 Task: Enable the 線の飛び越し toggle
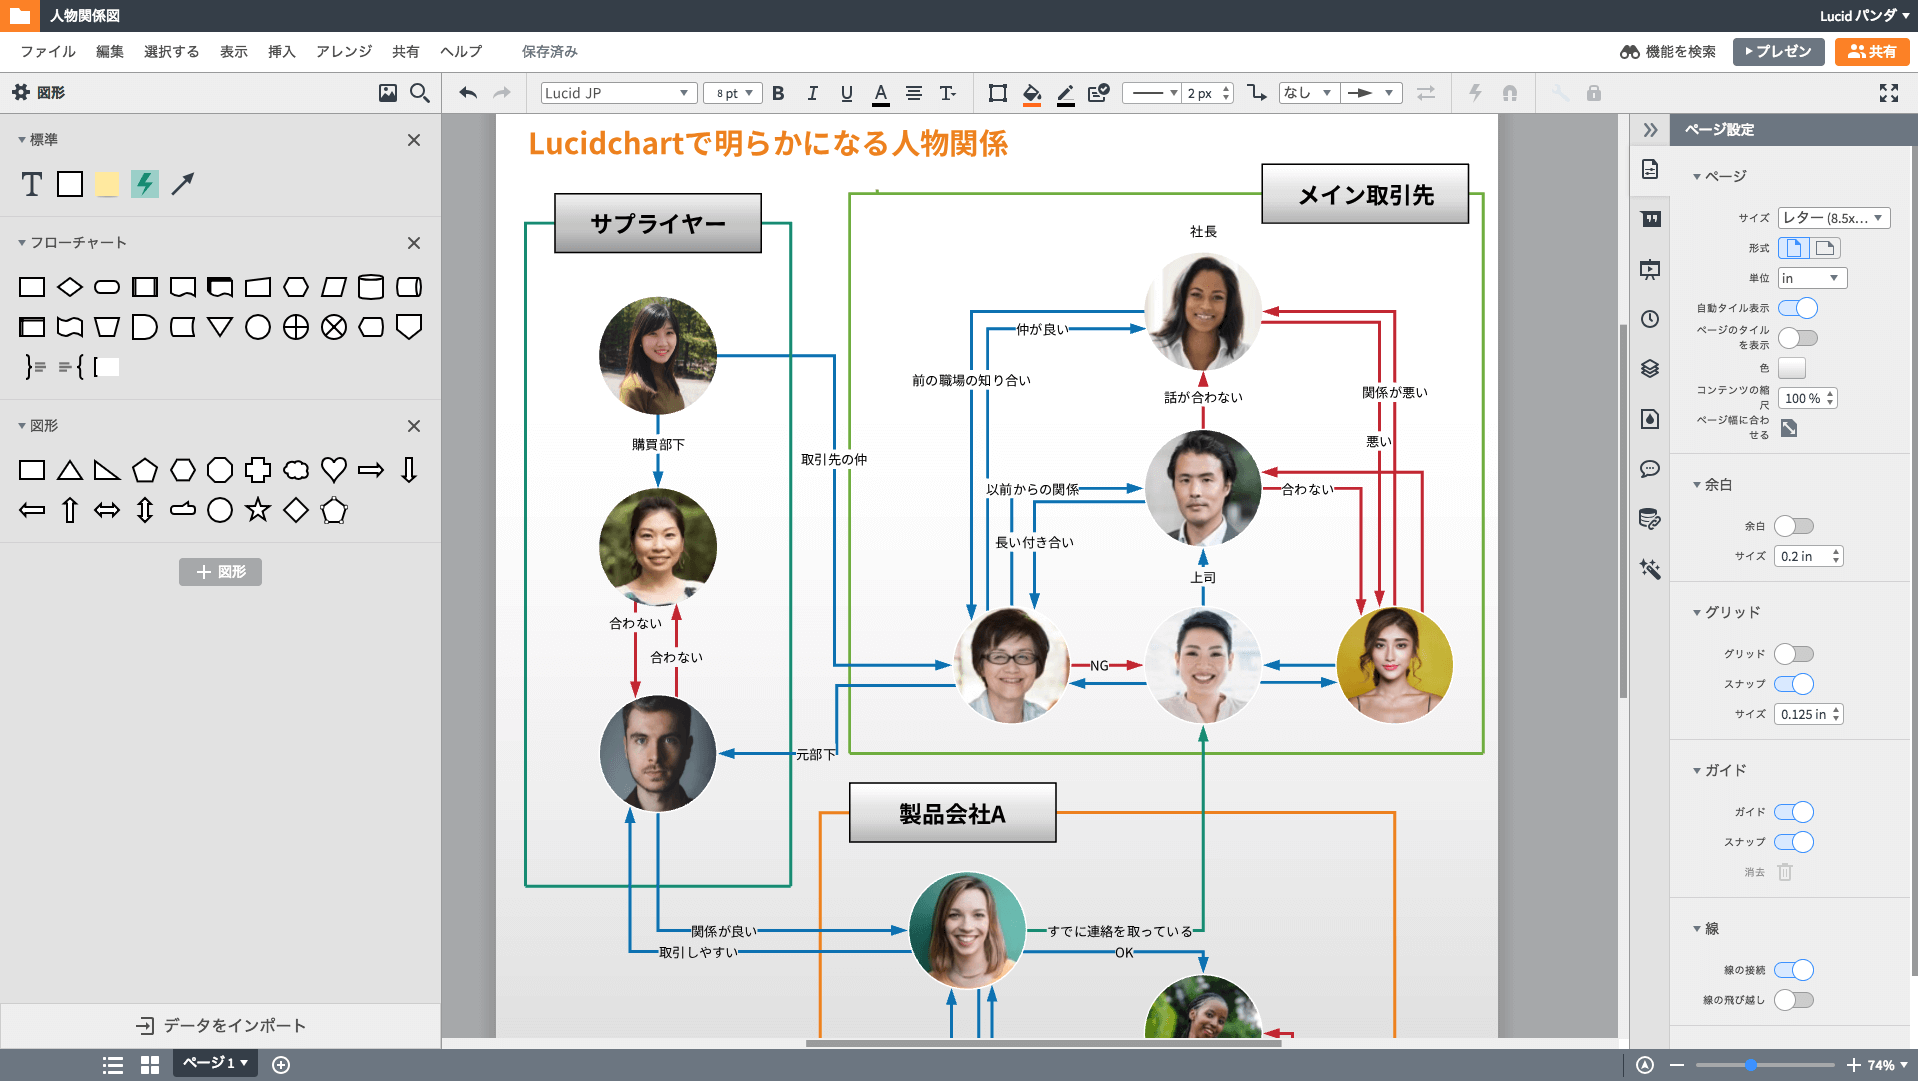(1794, 1000)
